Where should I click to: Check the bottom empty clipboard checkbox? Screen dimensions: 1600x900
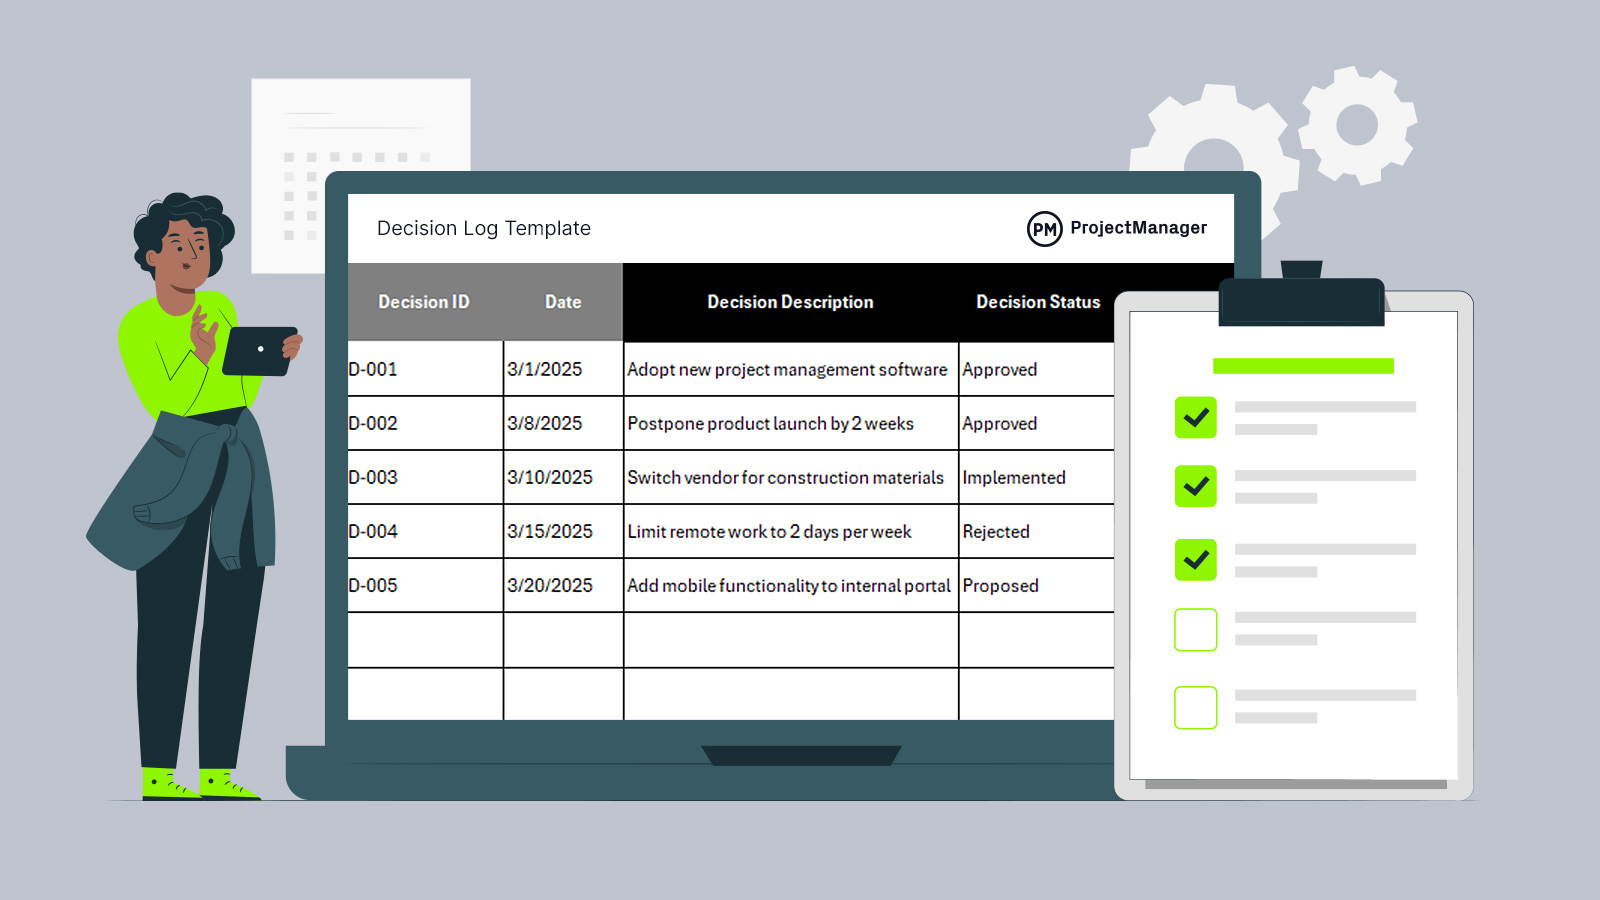[x=1195, y=708]
